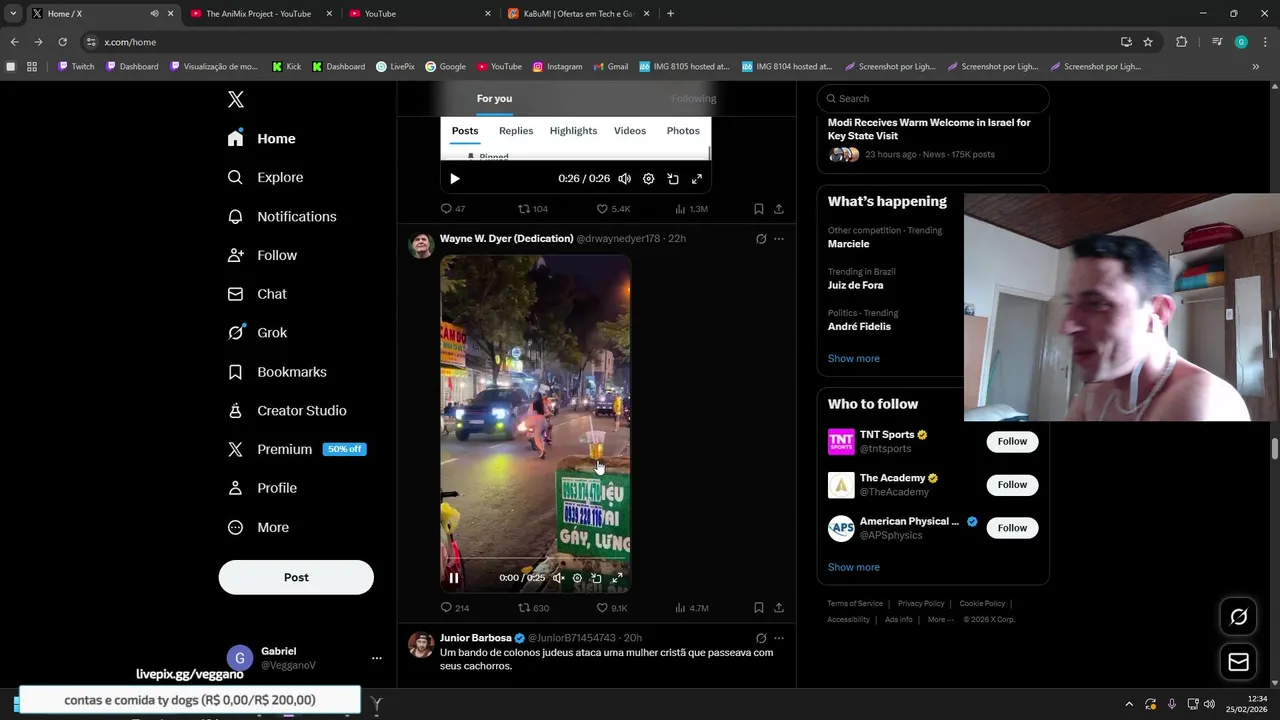Image resolution: width=1280 pixels, height=720 pixels.
Task: Open floating messages envelope button
Action: coord(1238,662)
